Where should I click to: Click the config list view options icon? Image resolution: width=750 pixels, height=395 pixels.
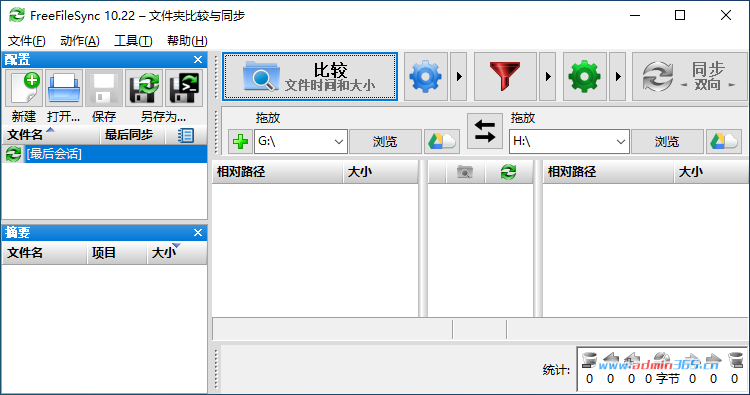pos(186,135)
